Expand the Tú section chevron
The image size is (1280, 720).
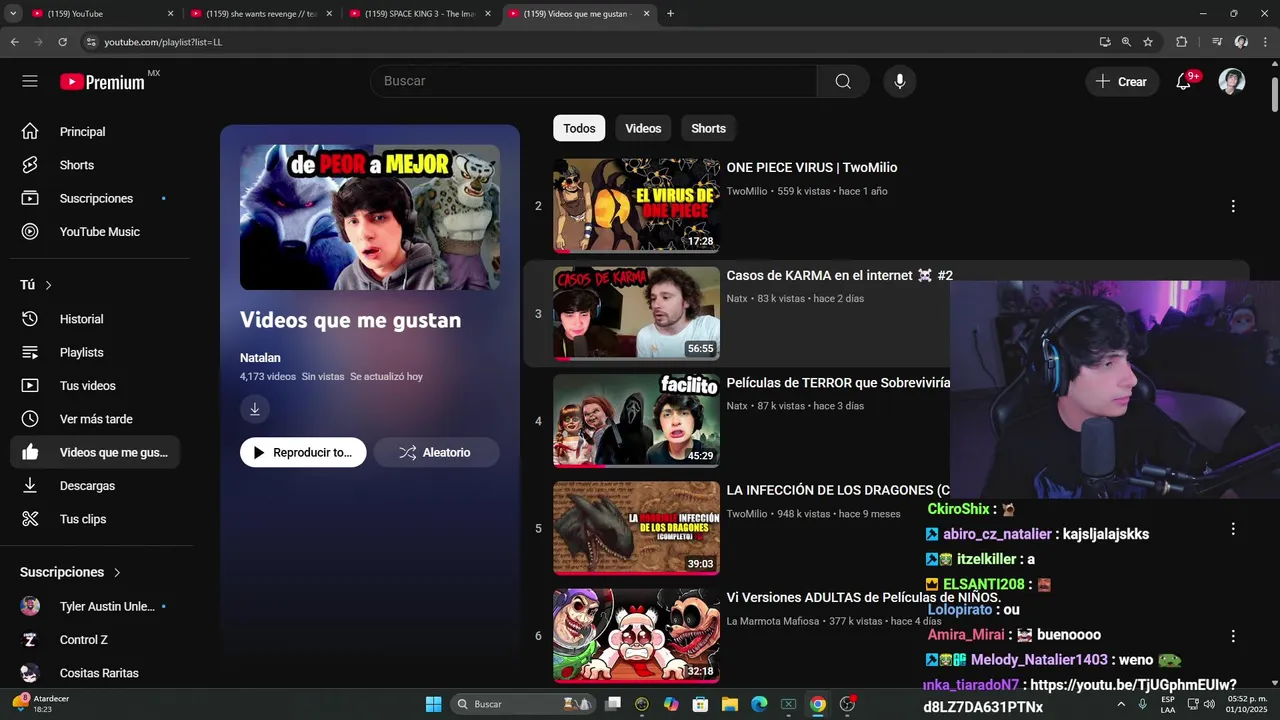(48, 286)
